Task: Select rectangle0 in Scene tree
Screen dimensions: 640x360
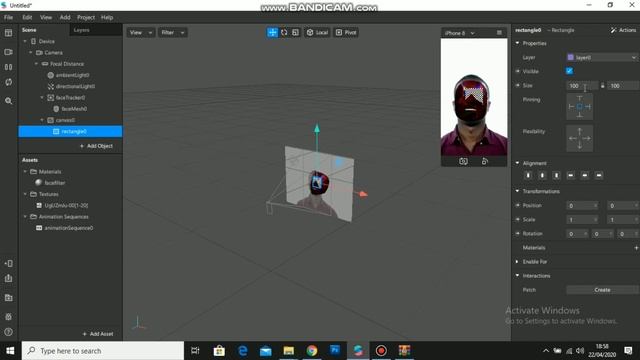Action: pos(70,131)
